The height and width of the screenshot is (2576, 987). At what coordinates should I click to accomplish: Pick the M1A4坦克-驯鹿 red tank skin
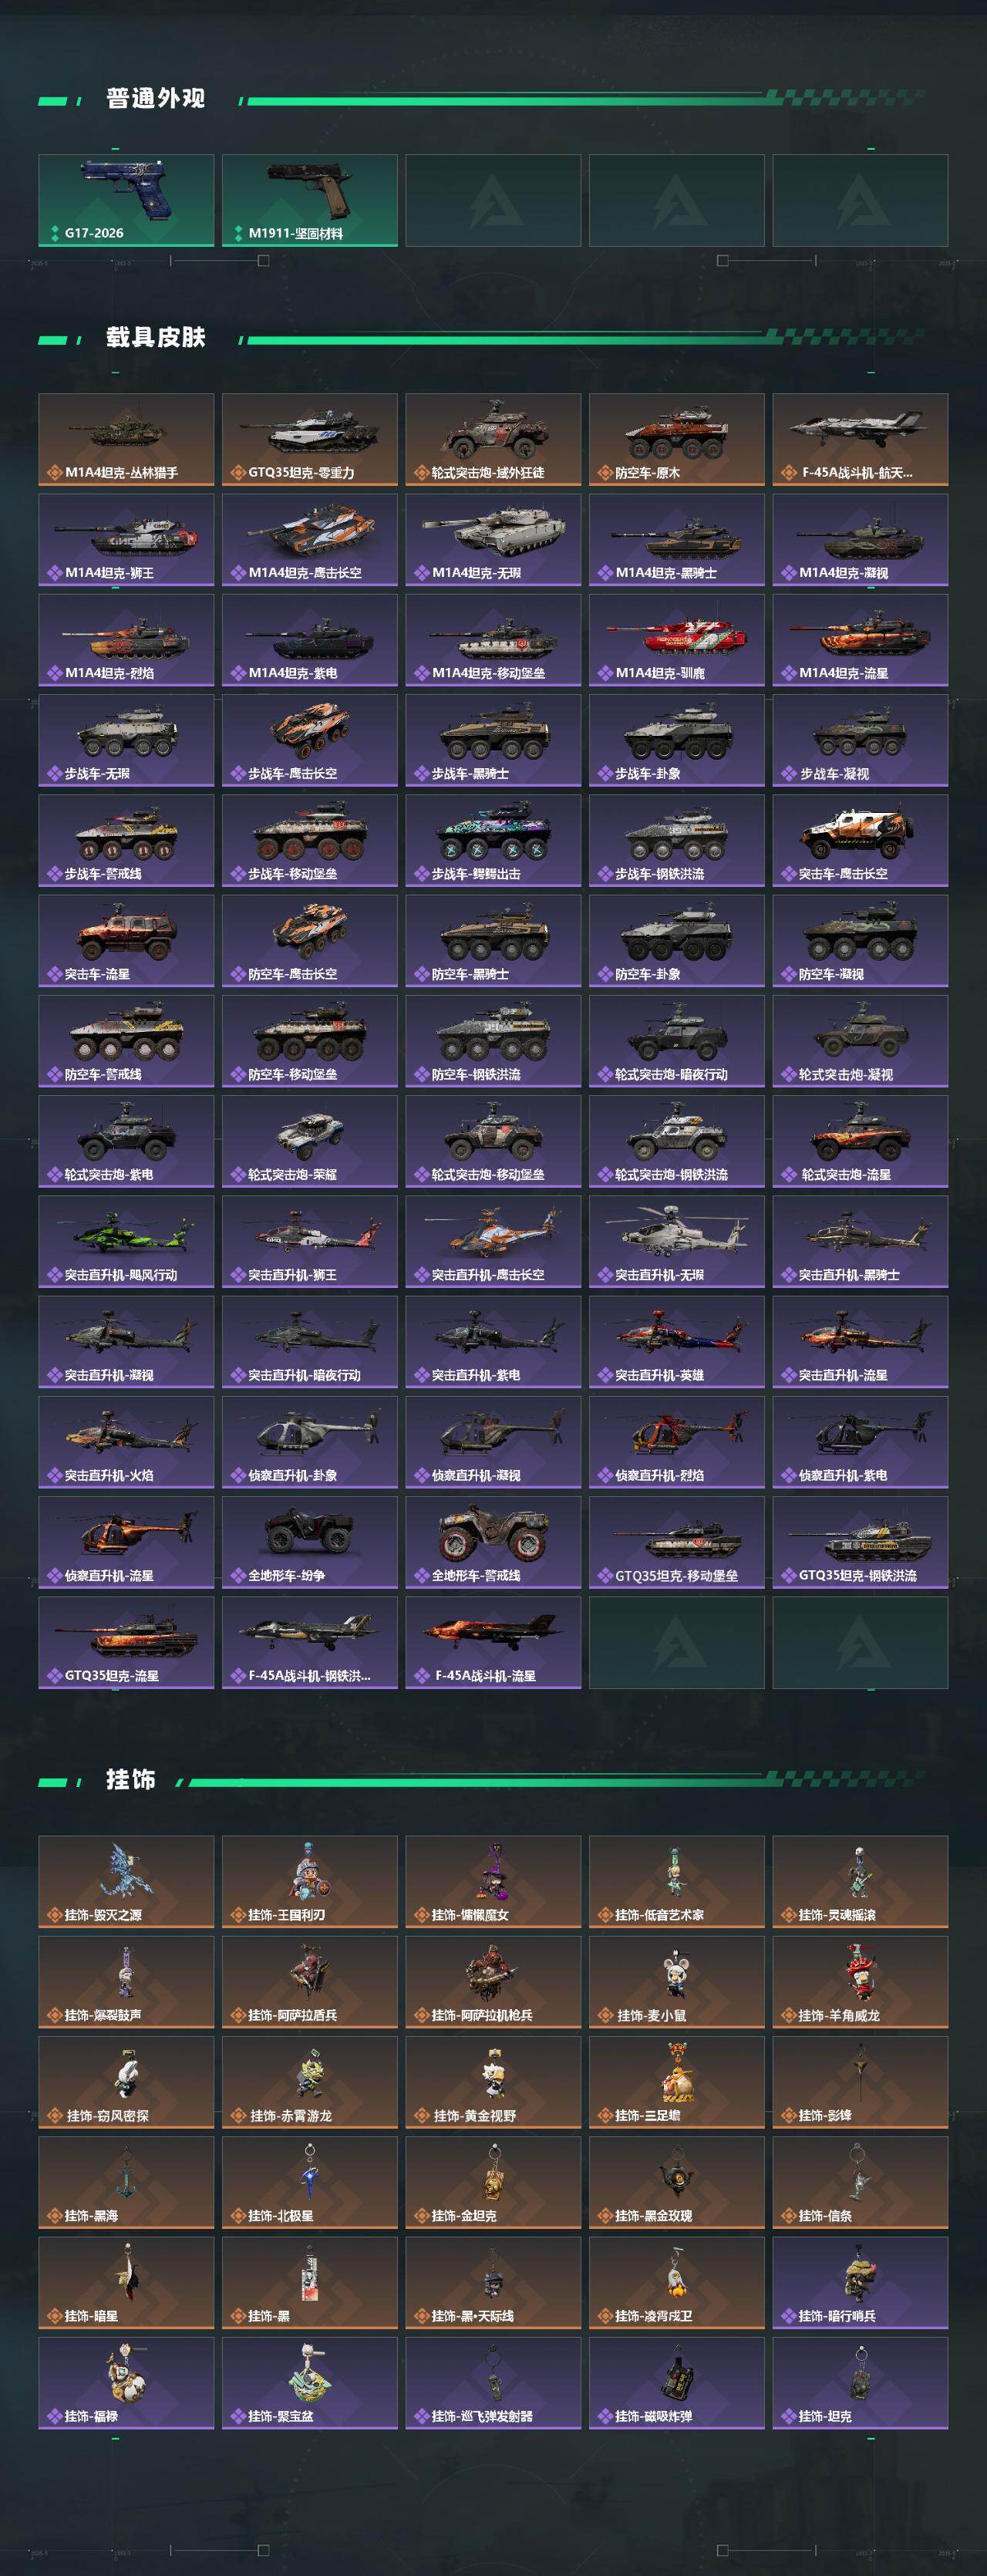[677, 640]
